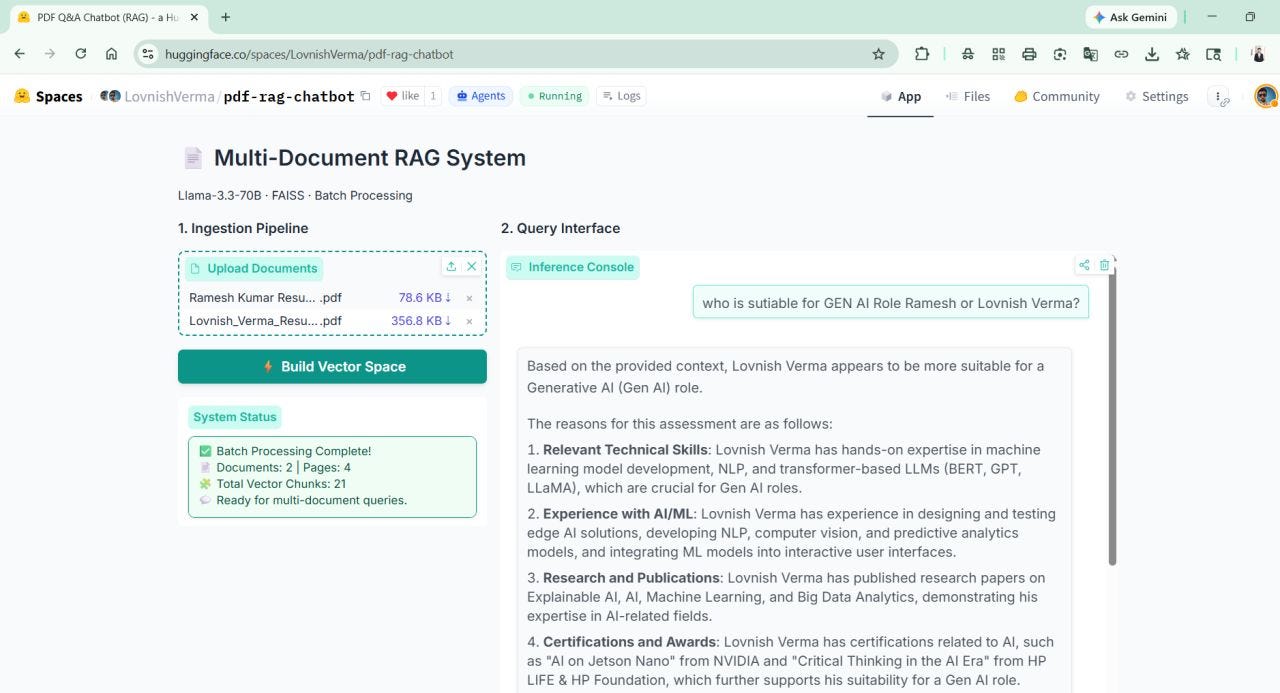Click the chat panel vertical scrollbar
The width and height of the screenshot is (1280, 693).
tap(1113, 415)
